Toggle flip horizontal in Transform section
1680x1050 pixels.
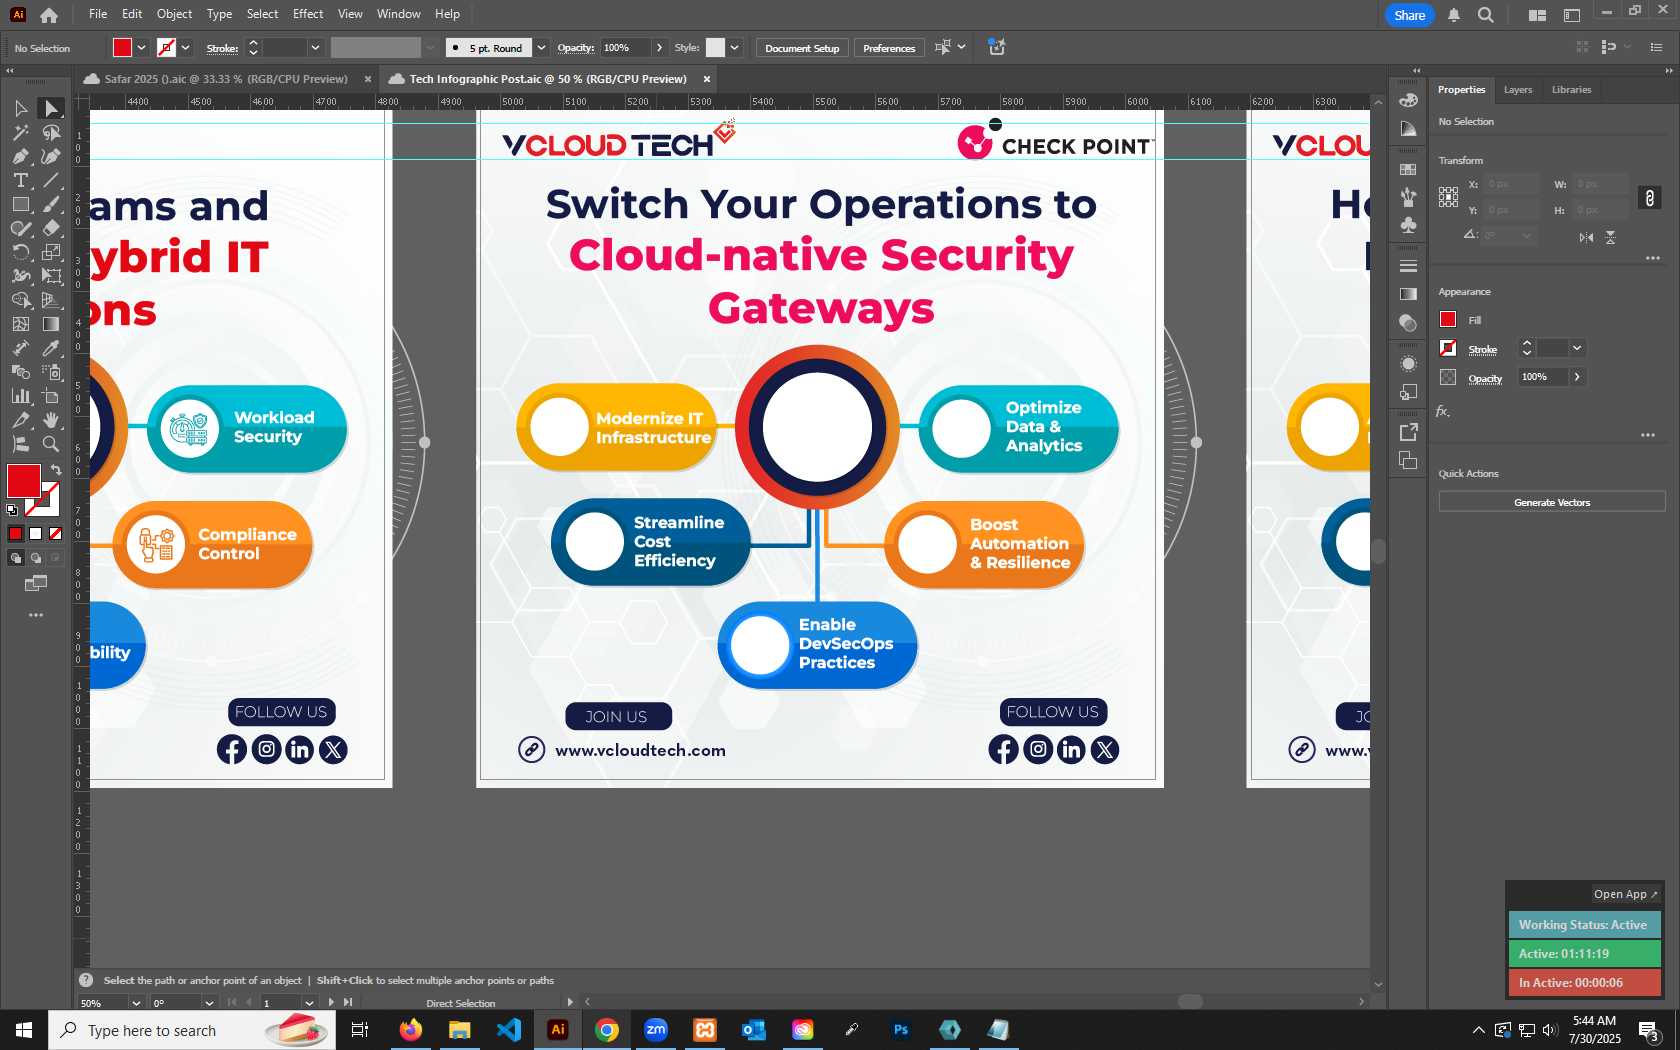pyautogui.click(x=1586, y=237)
